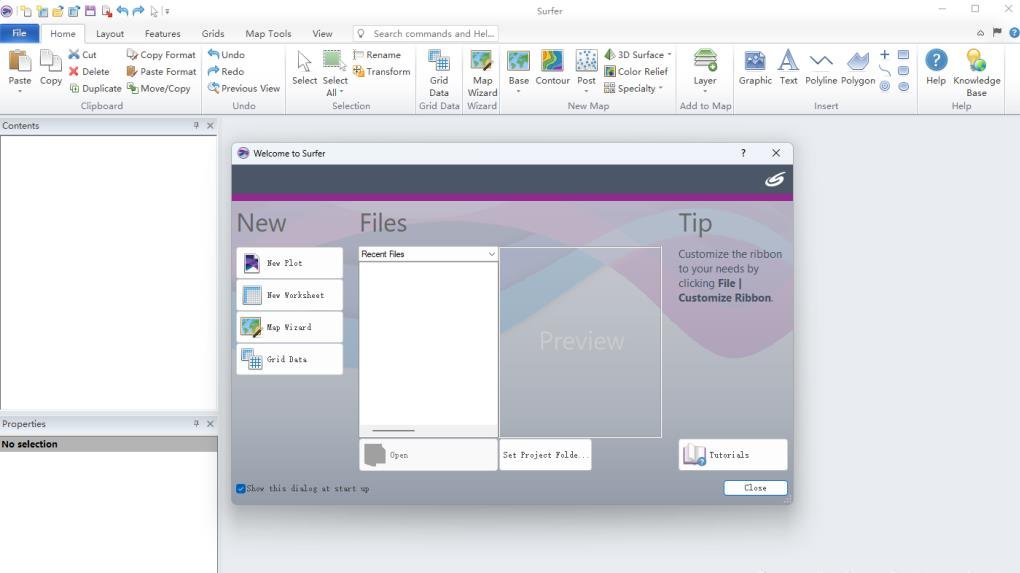Close the Contents panel
1020x573 pixels.
(210, 125)
